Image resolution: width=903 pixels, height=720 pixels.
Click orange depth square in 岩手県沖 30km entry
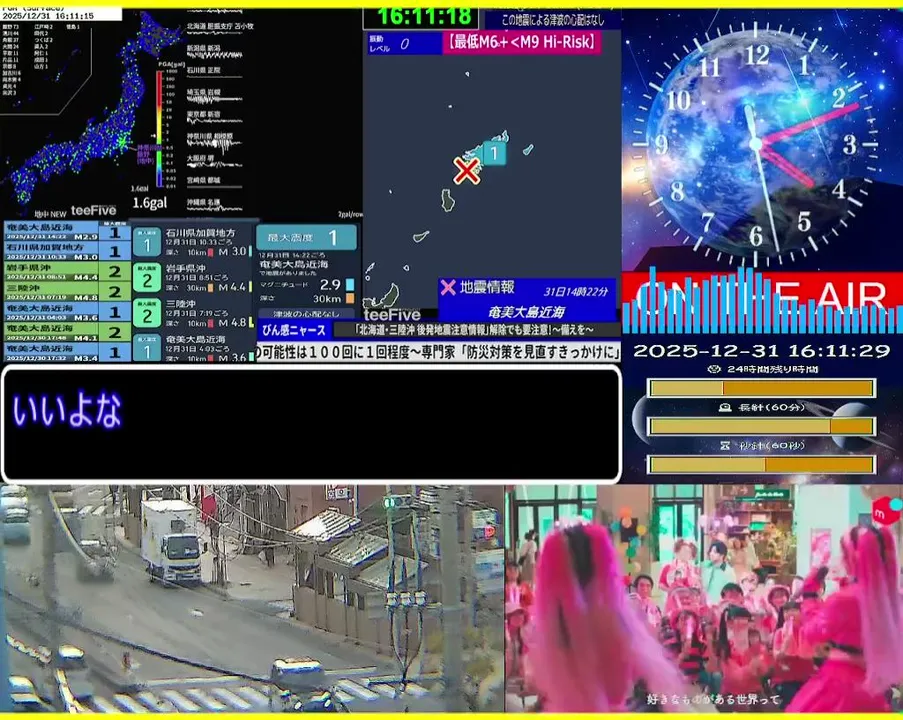point(211,287)
